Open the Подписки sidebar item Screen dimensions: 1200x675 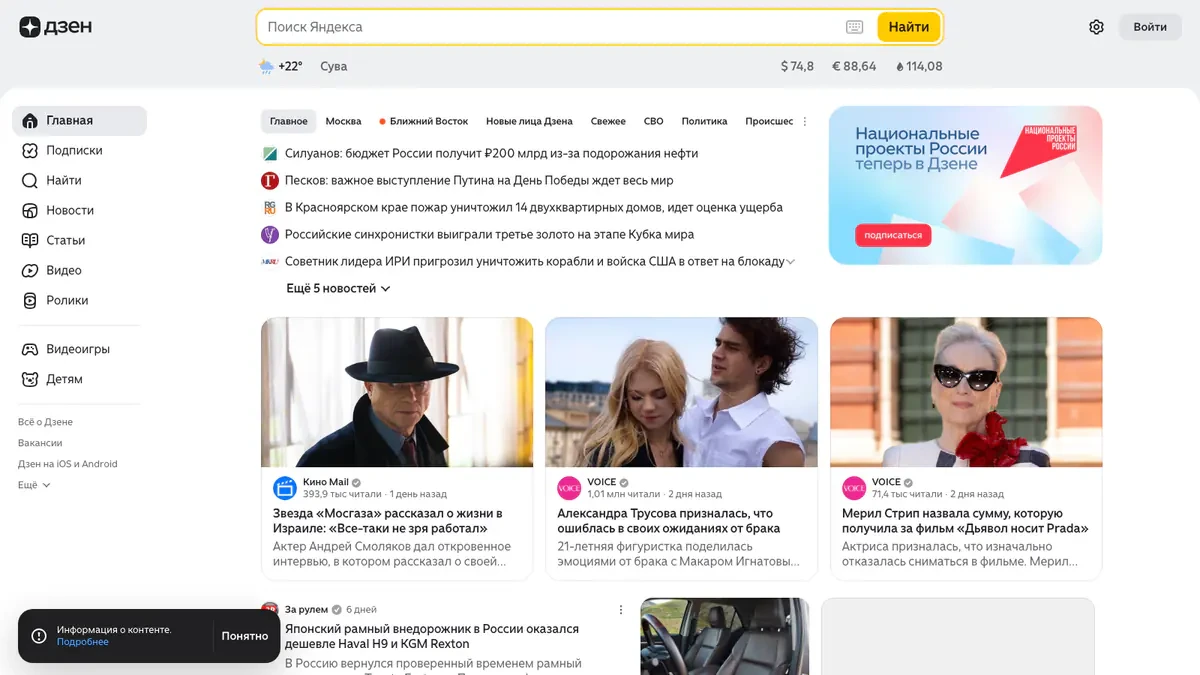pos(79,150)
